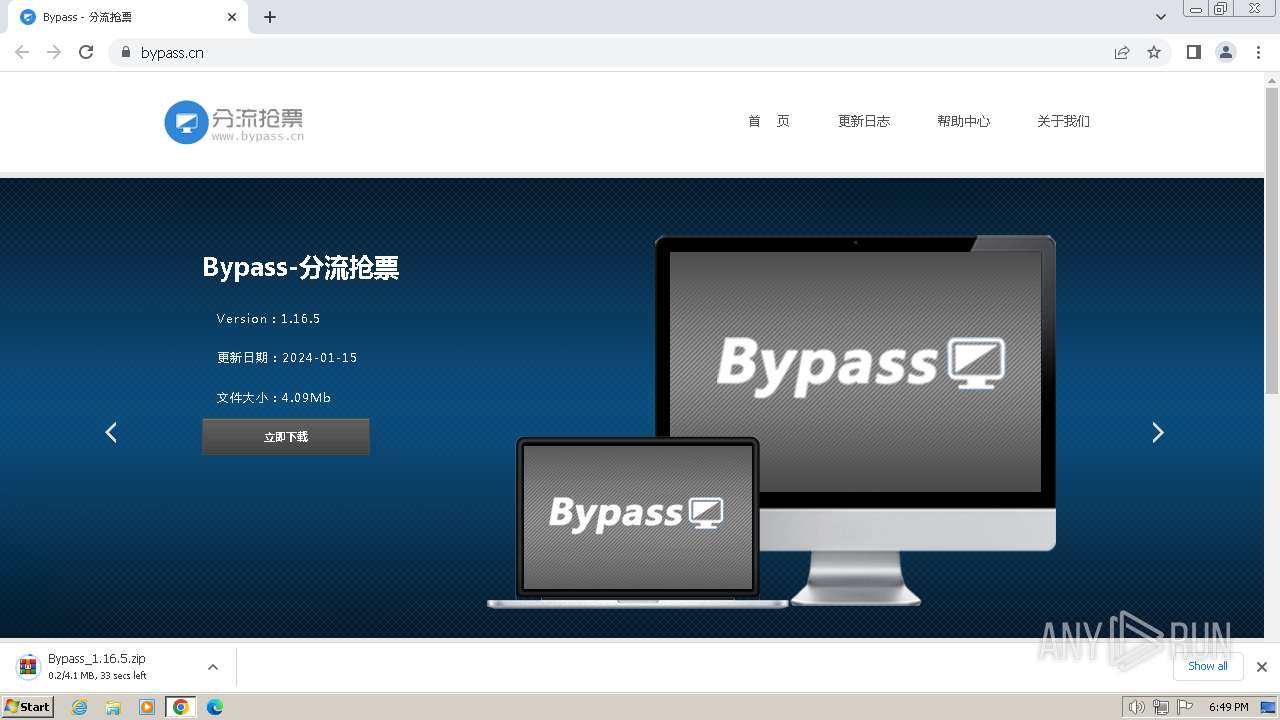
Task: Click the Bypass laptop image
Action: tap(637, 523)
